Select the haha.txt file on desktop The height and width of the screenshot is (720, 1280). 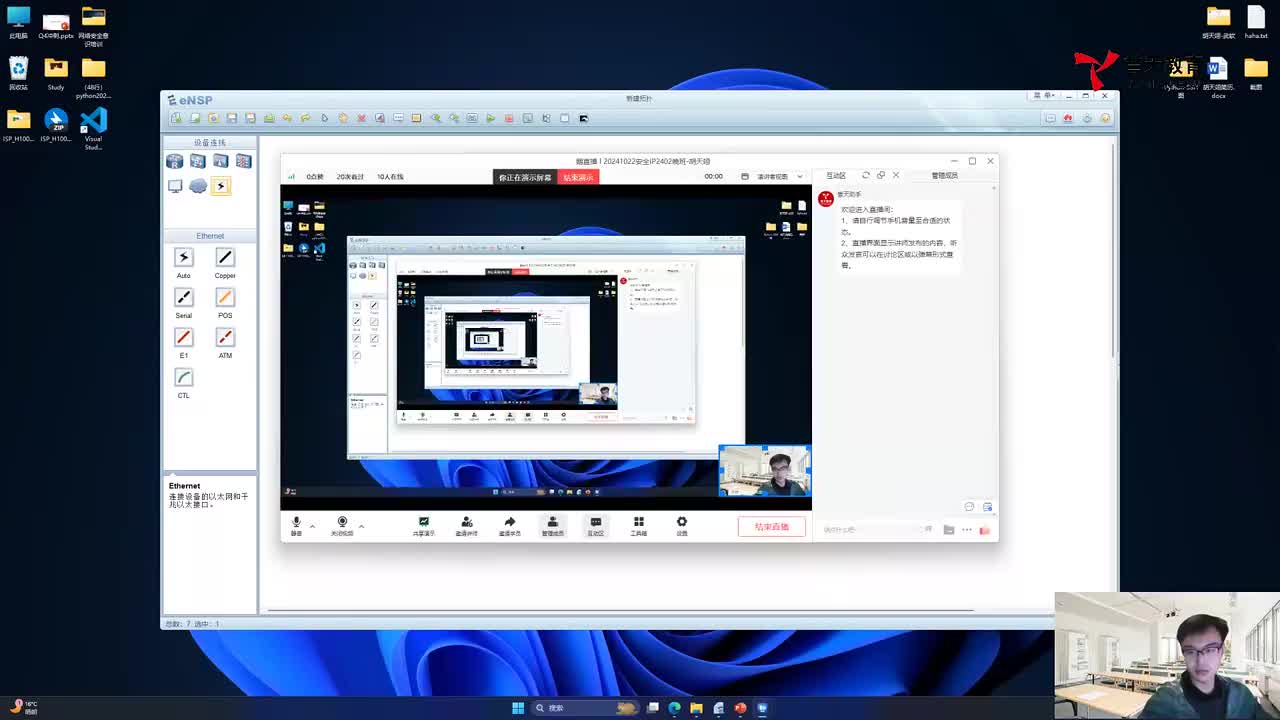click(1256, 22)
